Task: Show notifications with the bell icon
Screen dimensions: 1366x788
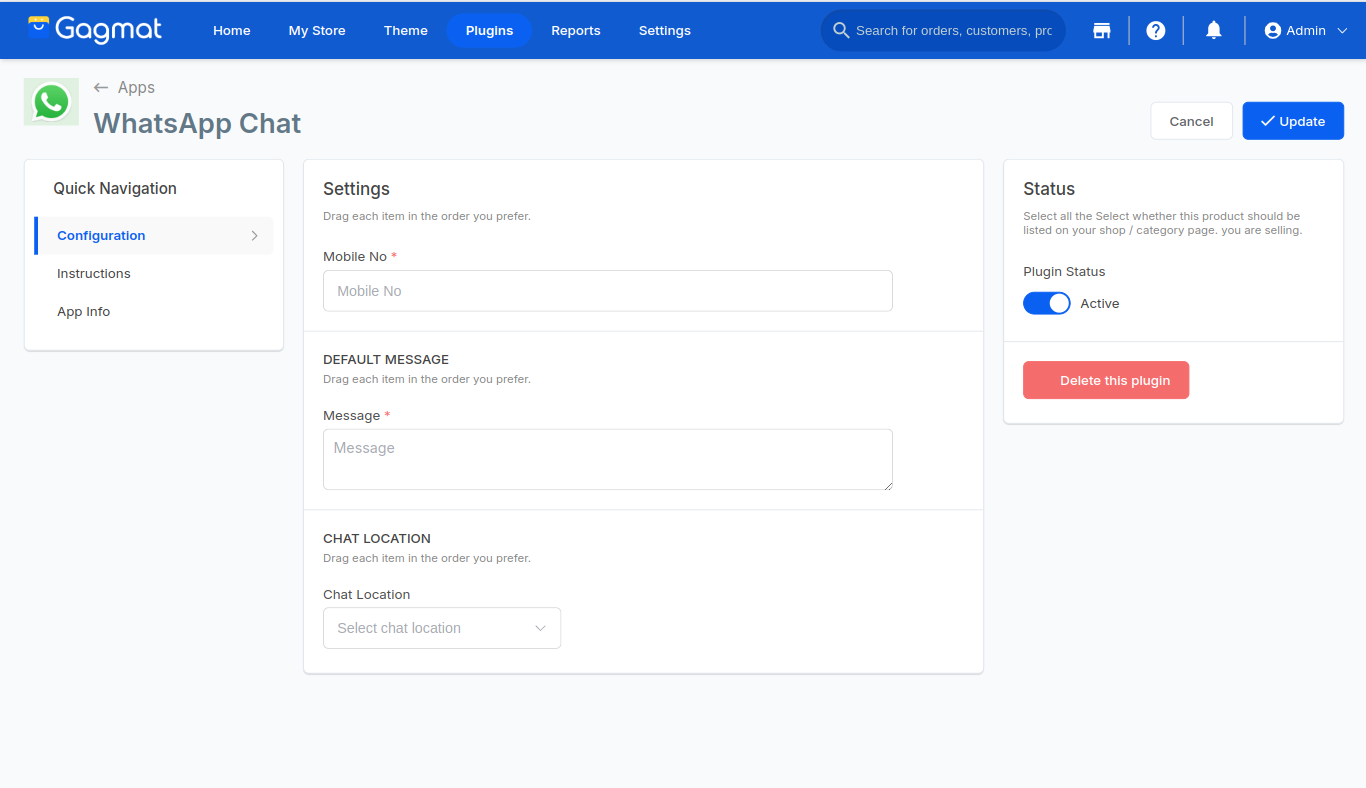Action: [1214, 31]
